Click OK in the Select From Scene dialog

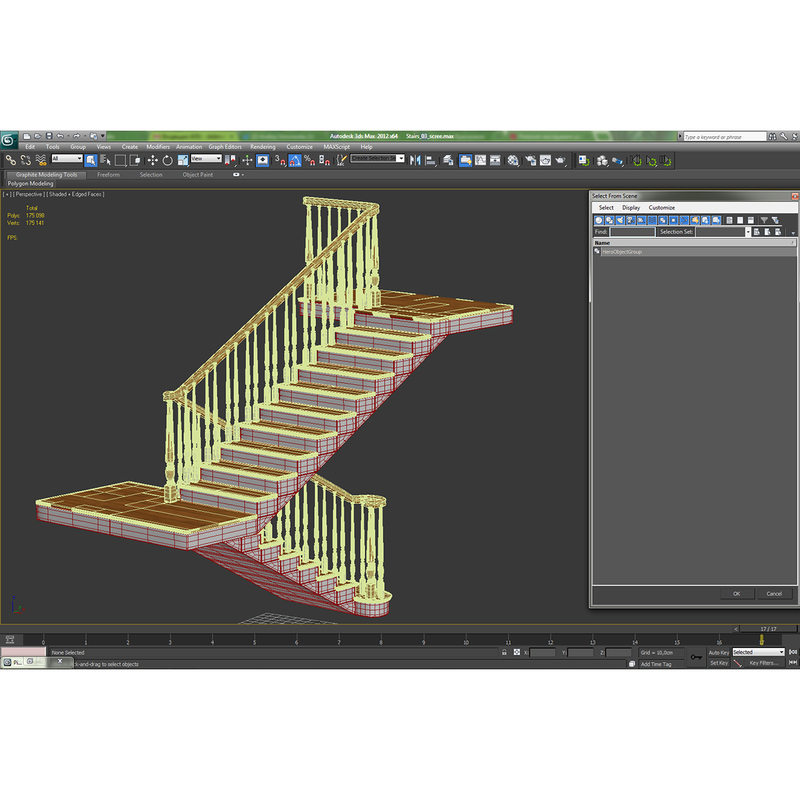735,593
